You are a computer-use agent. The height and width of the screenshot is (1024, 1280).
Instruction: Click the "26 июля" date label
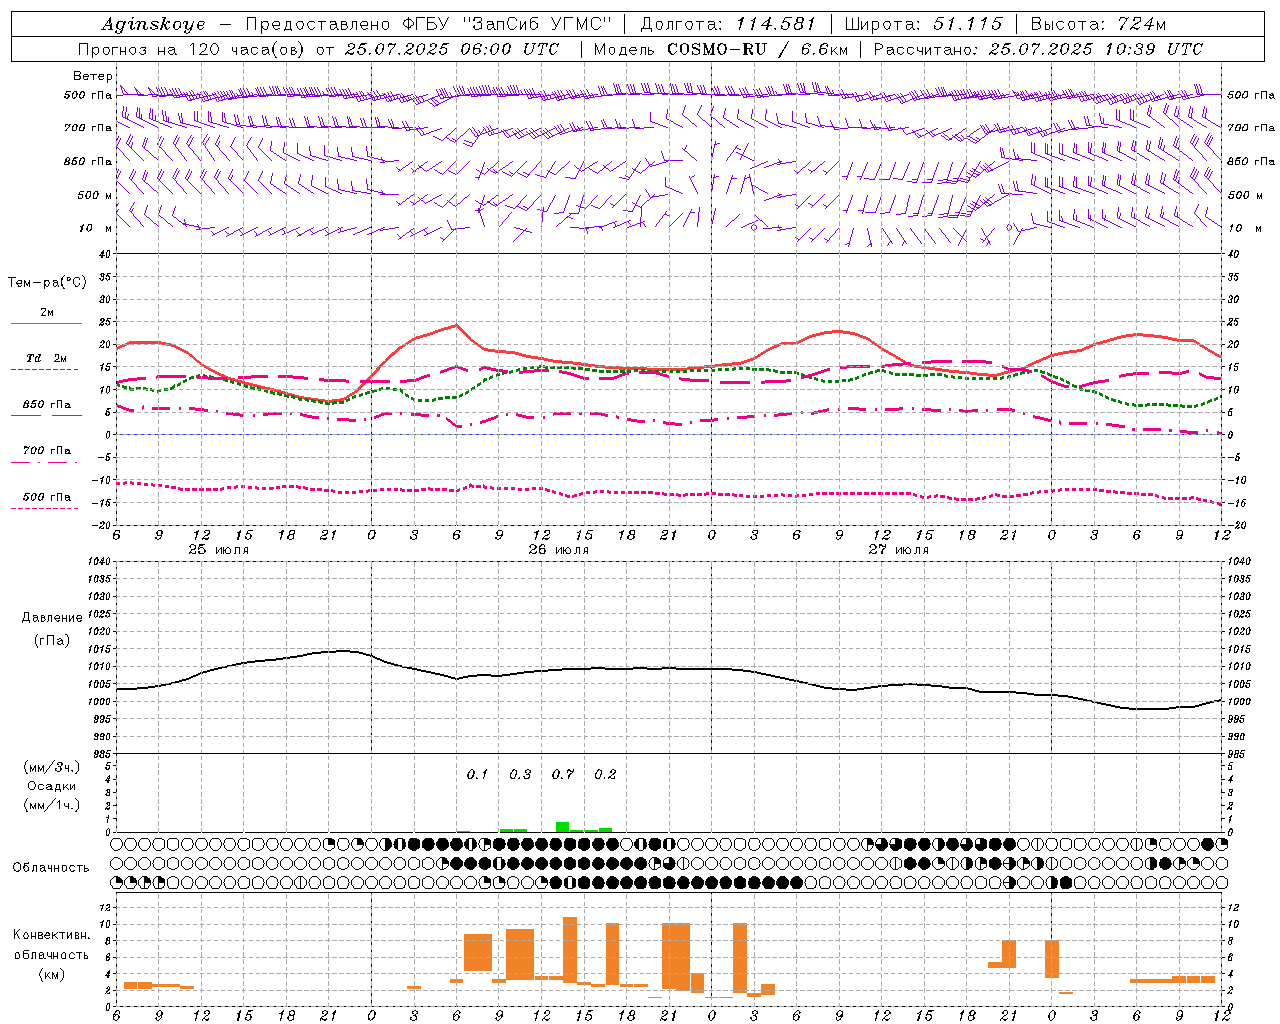coord(559,550)
